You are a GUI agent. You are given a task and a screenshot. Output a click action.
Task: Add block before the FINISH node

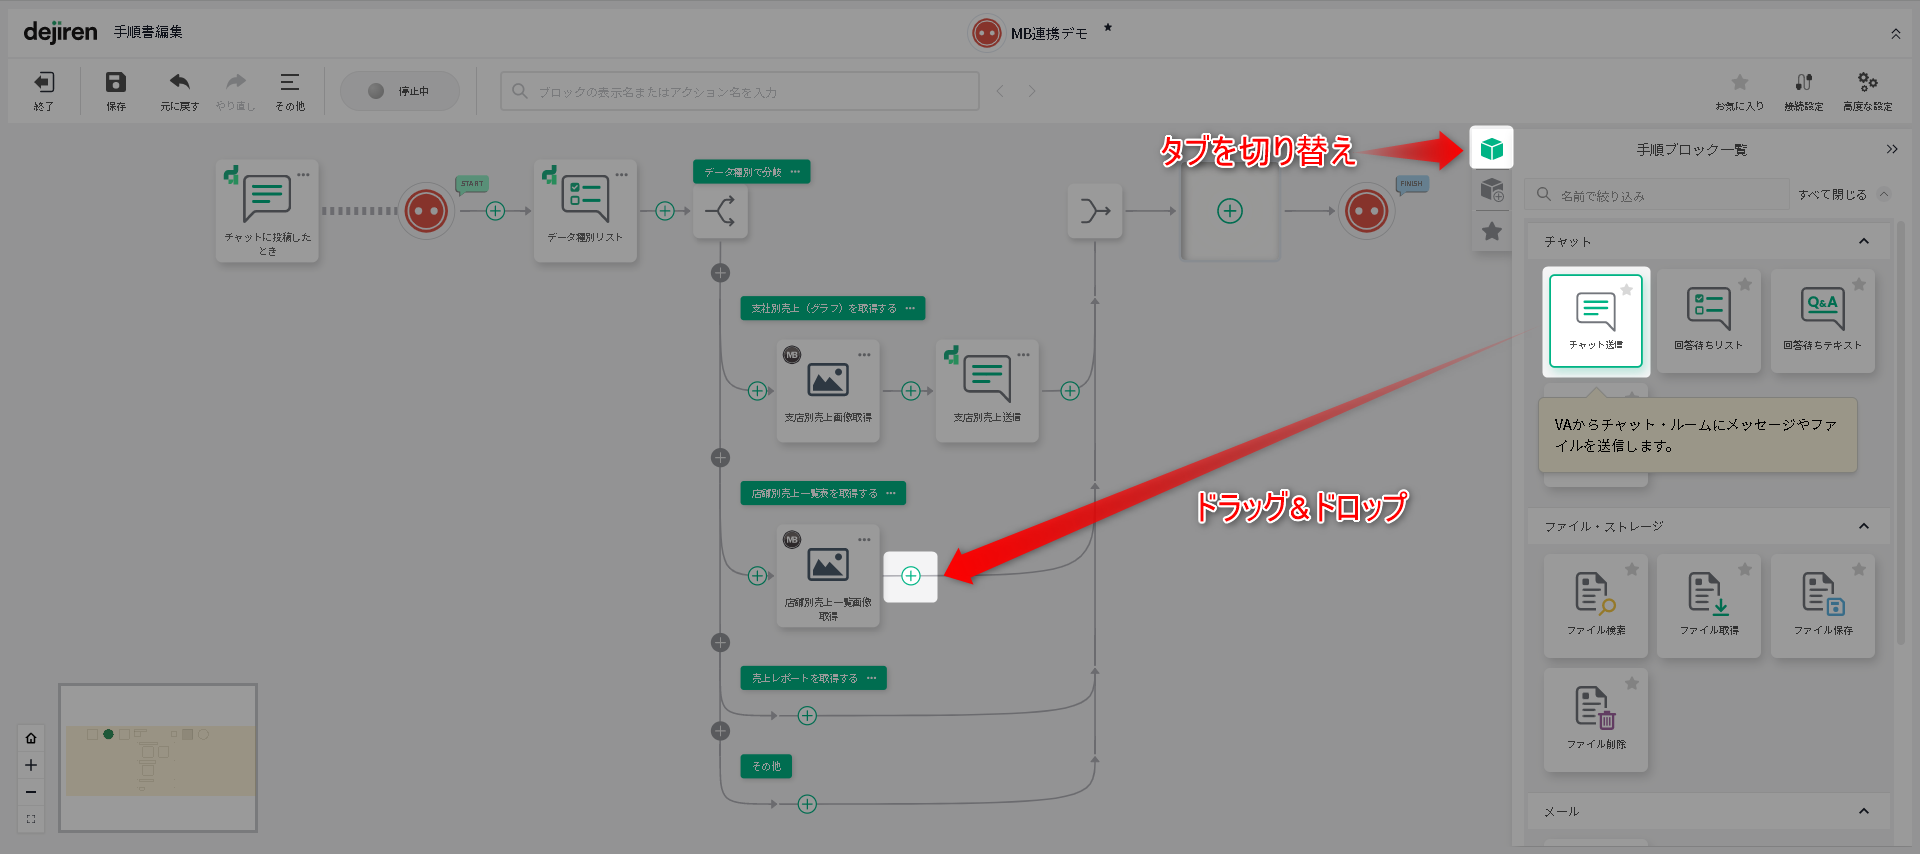[1230, 211]
